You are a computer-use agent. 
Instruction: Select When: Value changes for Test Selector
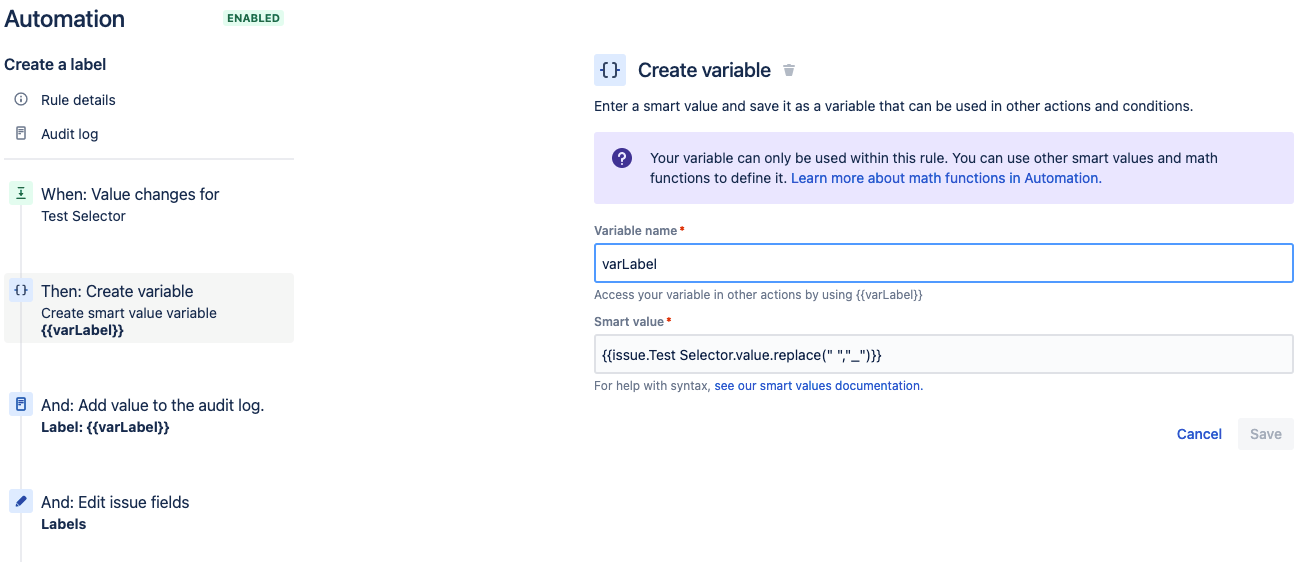[149, 204]
